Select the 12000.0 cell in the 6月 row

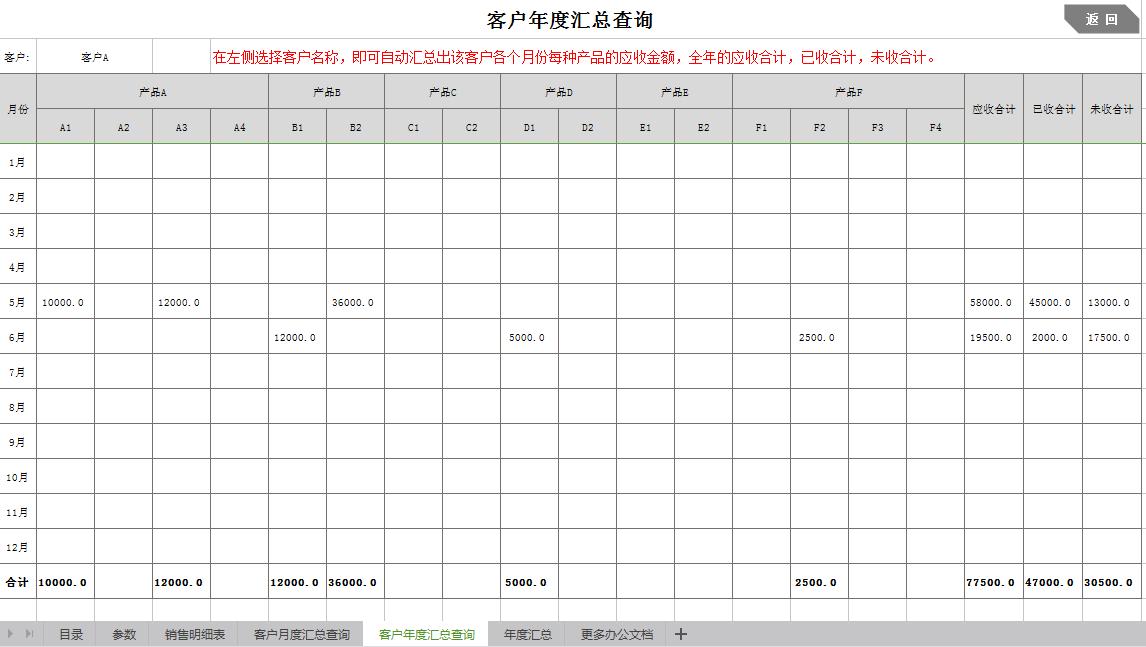(297, 337)
